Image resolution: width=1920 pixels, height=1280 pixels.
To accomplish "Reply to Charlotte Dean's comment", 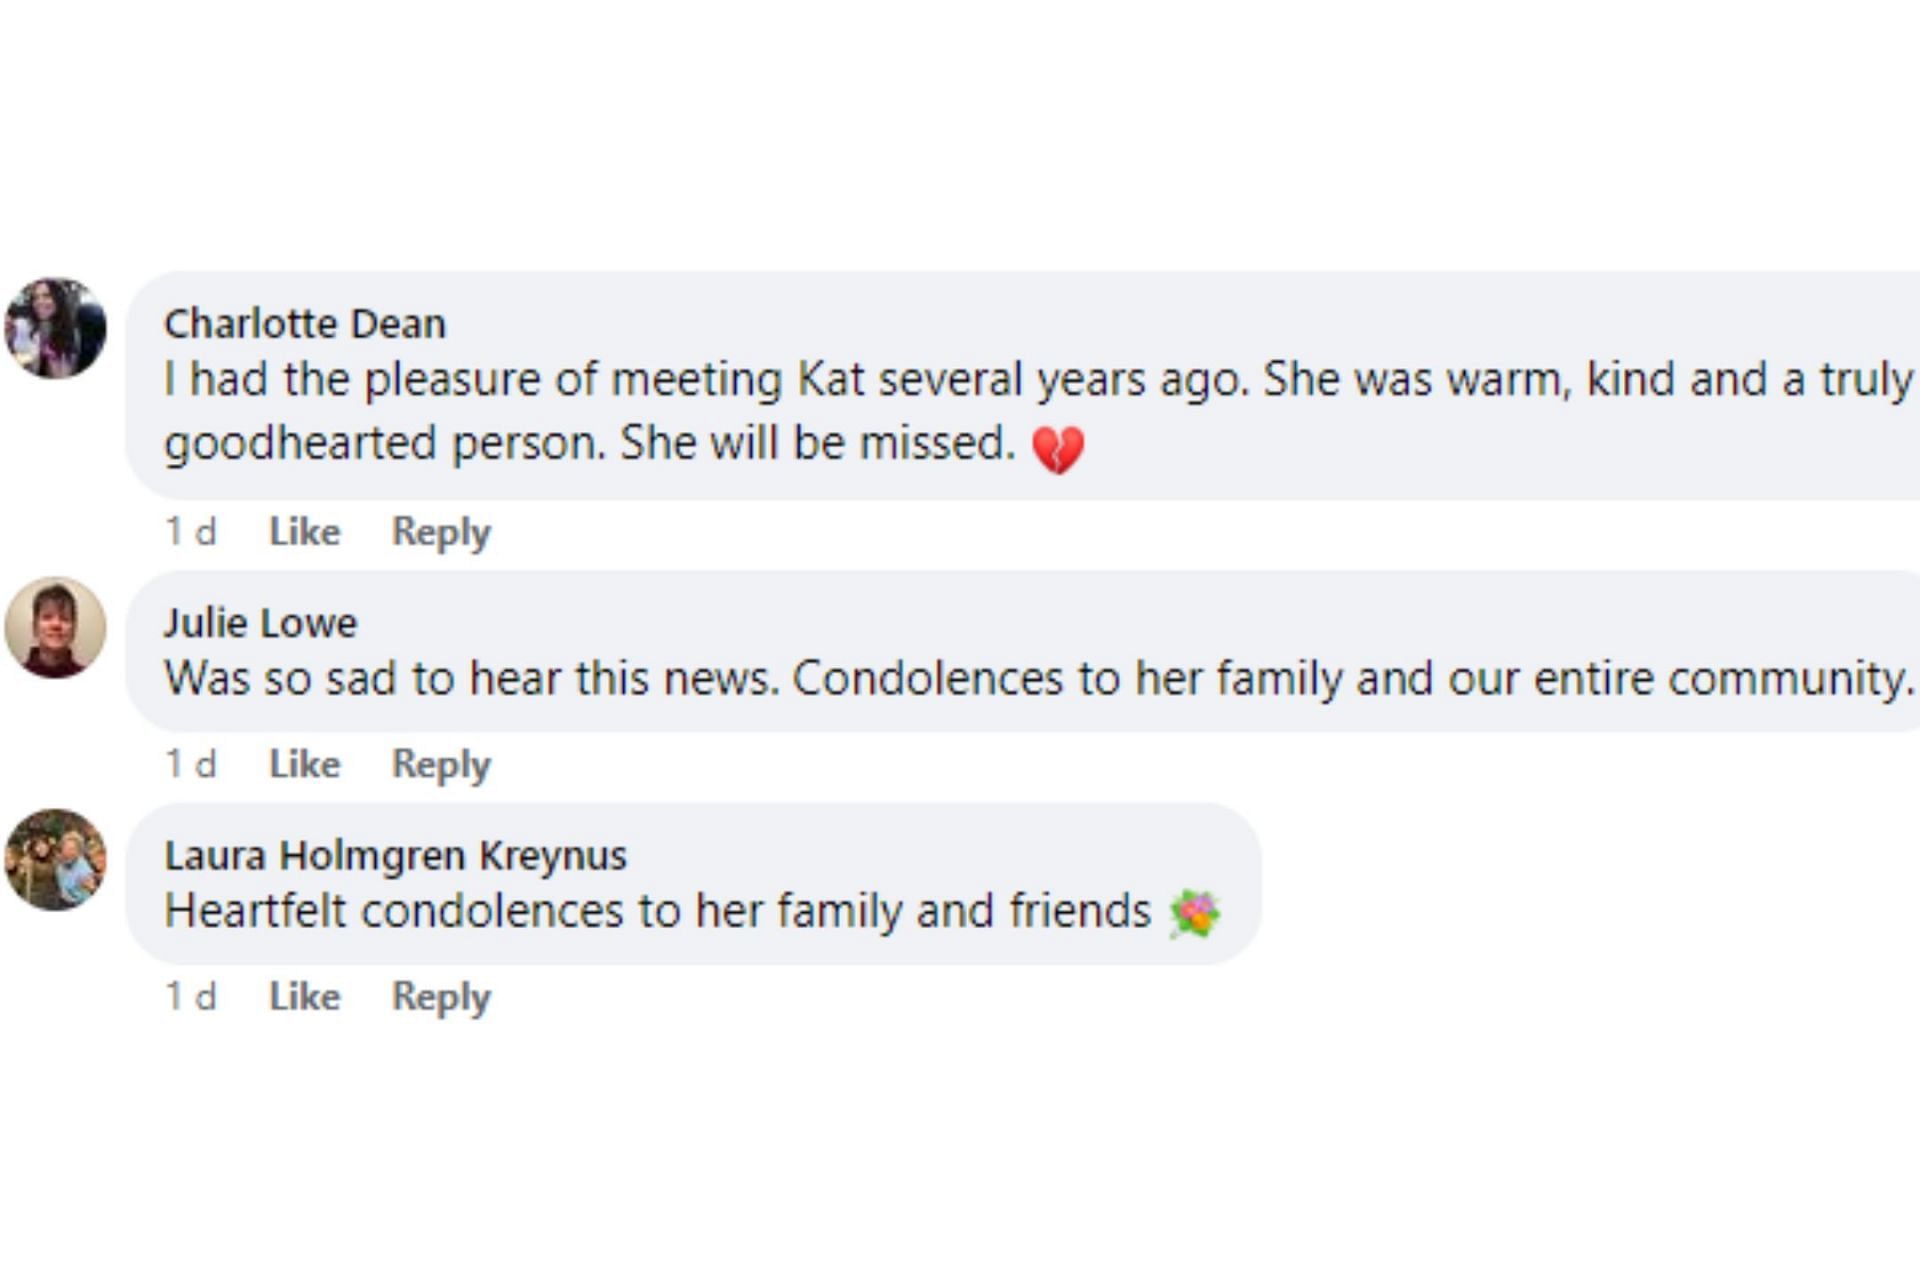I will pyautogui.click(x=441, y=531).
